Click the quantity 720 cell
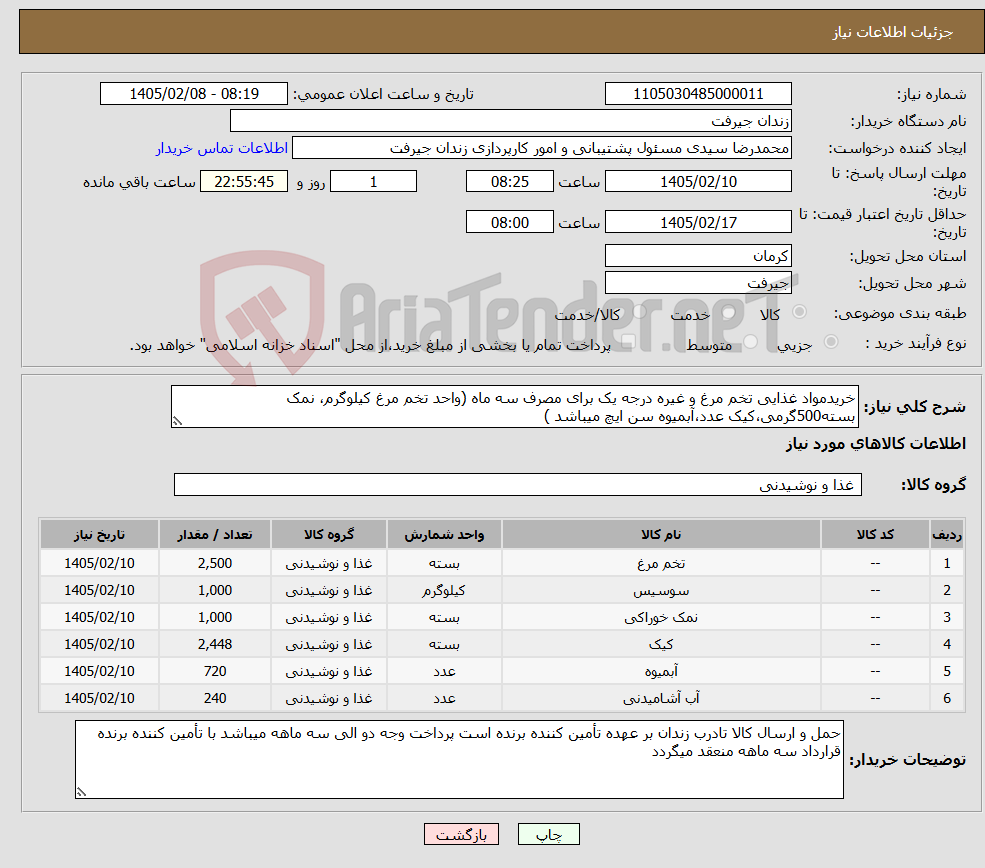Screen dimensions: 985x868 click(x=215, y=671)
